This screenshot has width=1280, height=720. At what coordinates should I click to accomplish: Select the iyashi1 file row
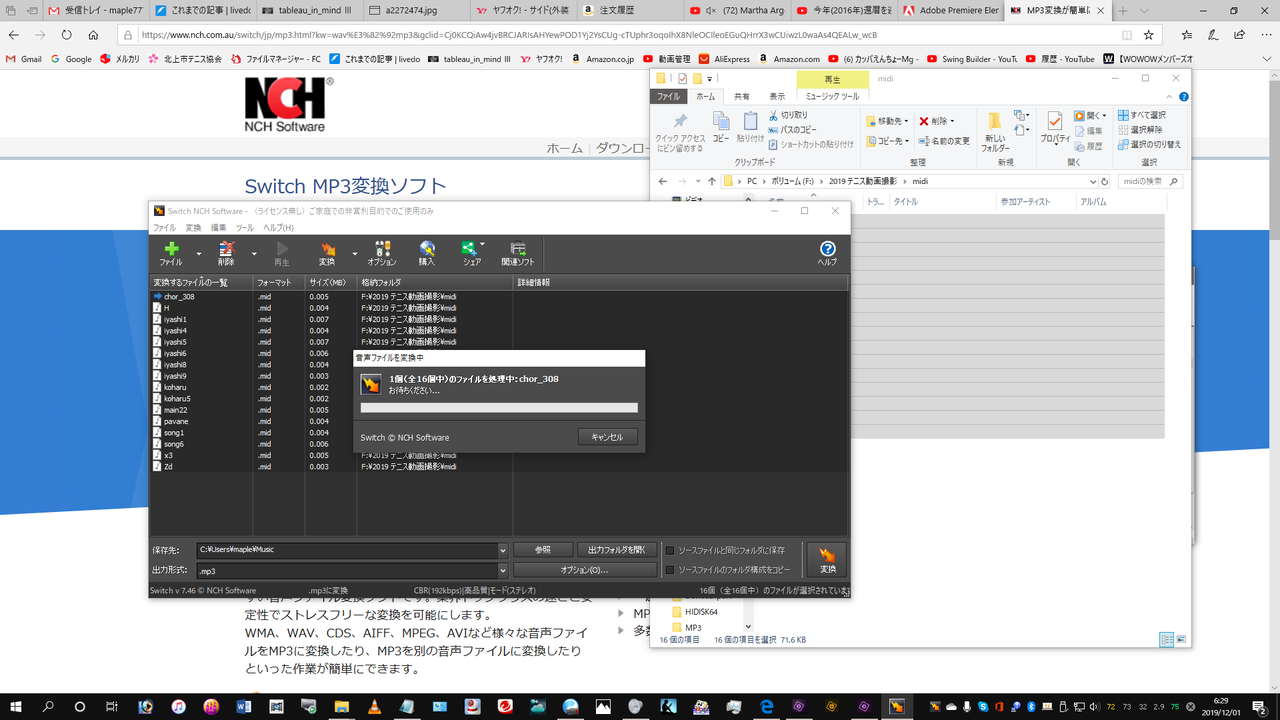click(x=498, y=319)
